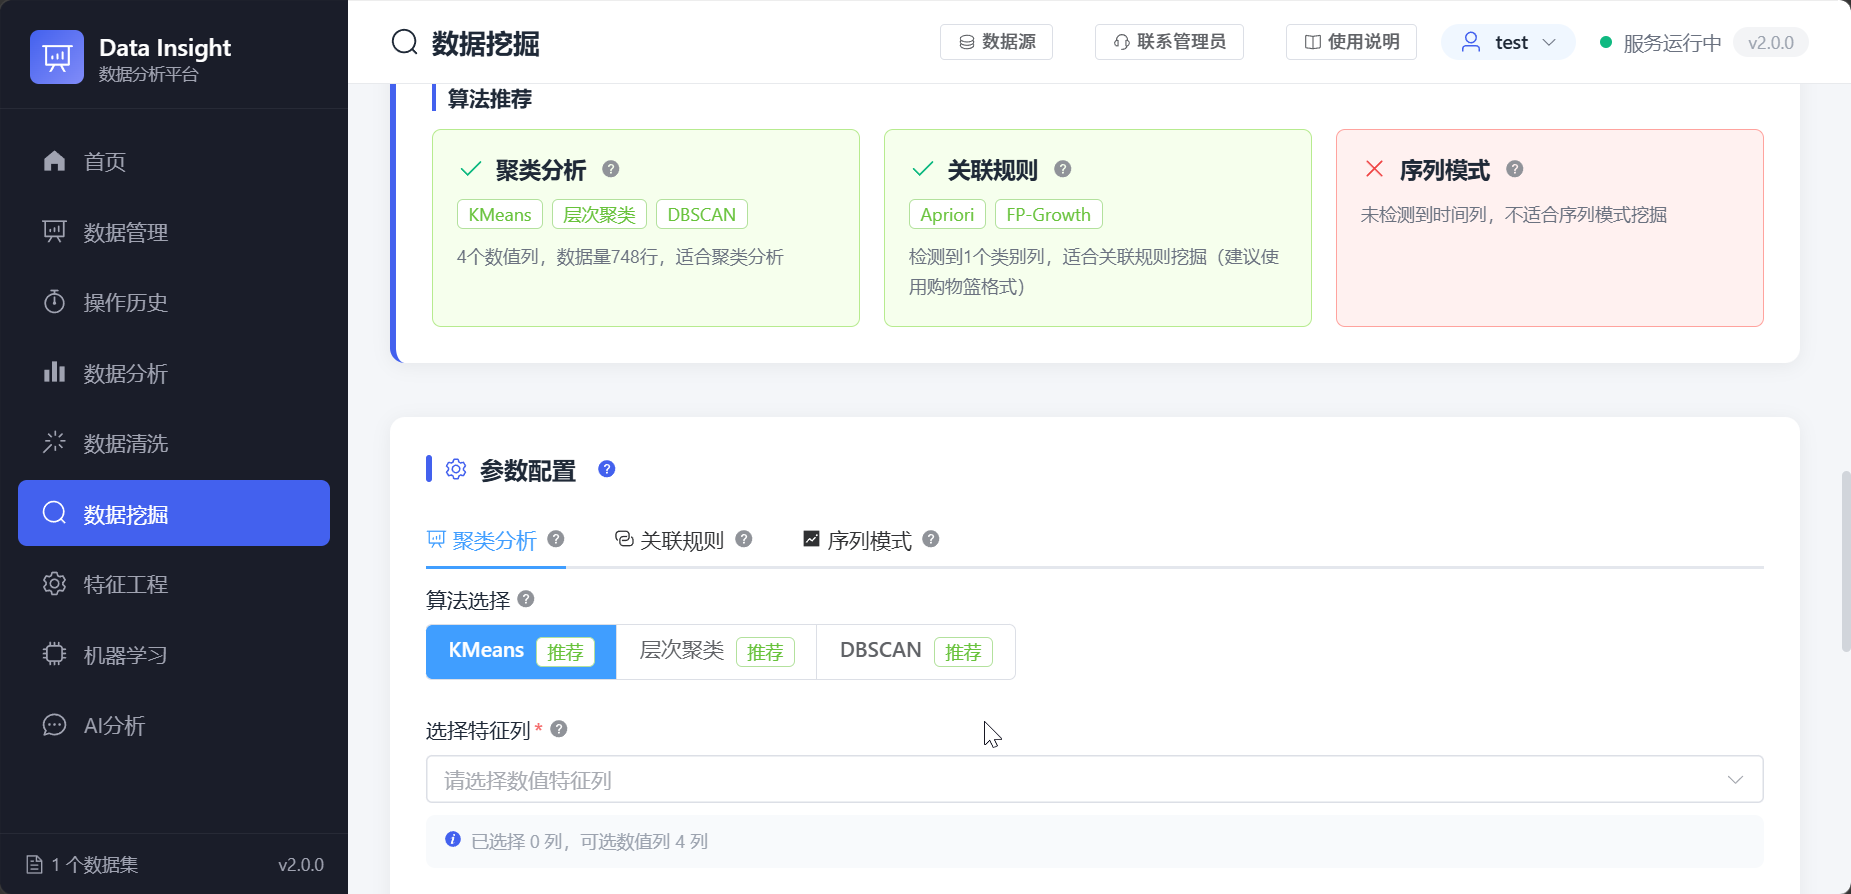Click the 机器学习 chip icon
This screenshot has height=894, width=1851.
tap(55, 655)
